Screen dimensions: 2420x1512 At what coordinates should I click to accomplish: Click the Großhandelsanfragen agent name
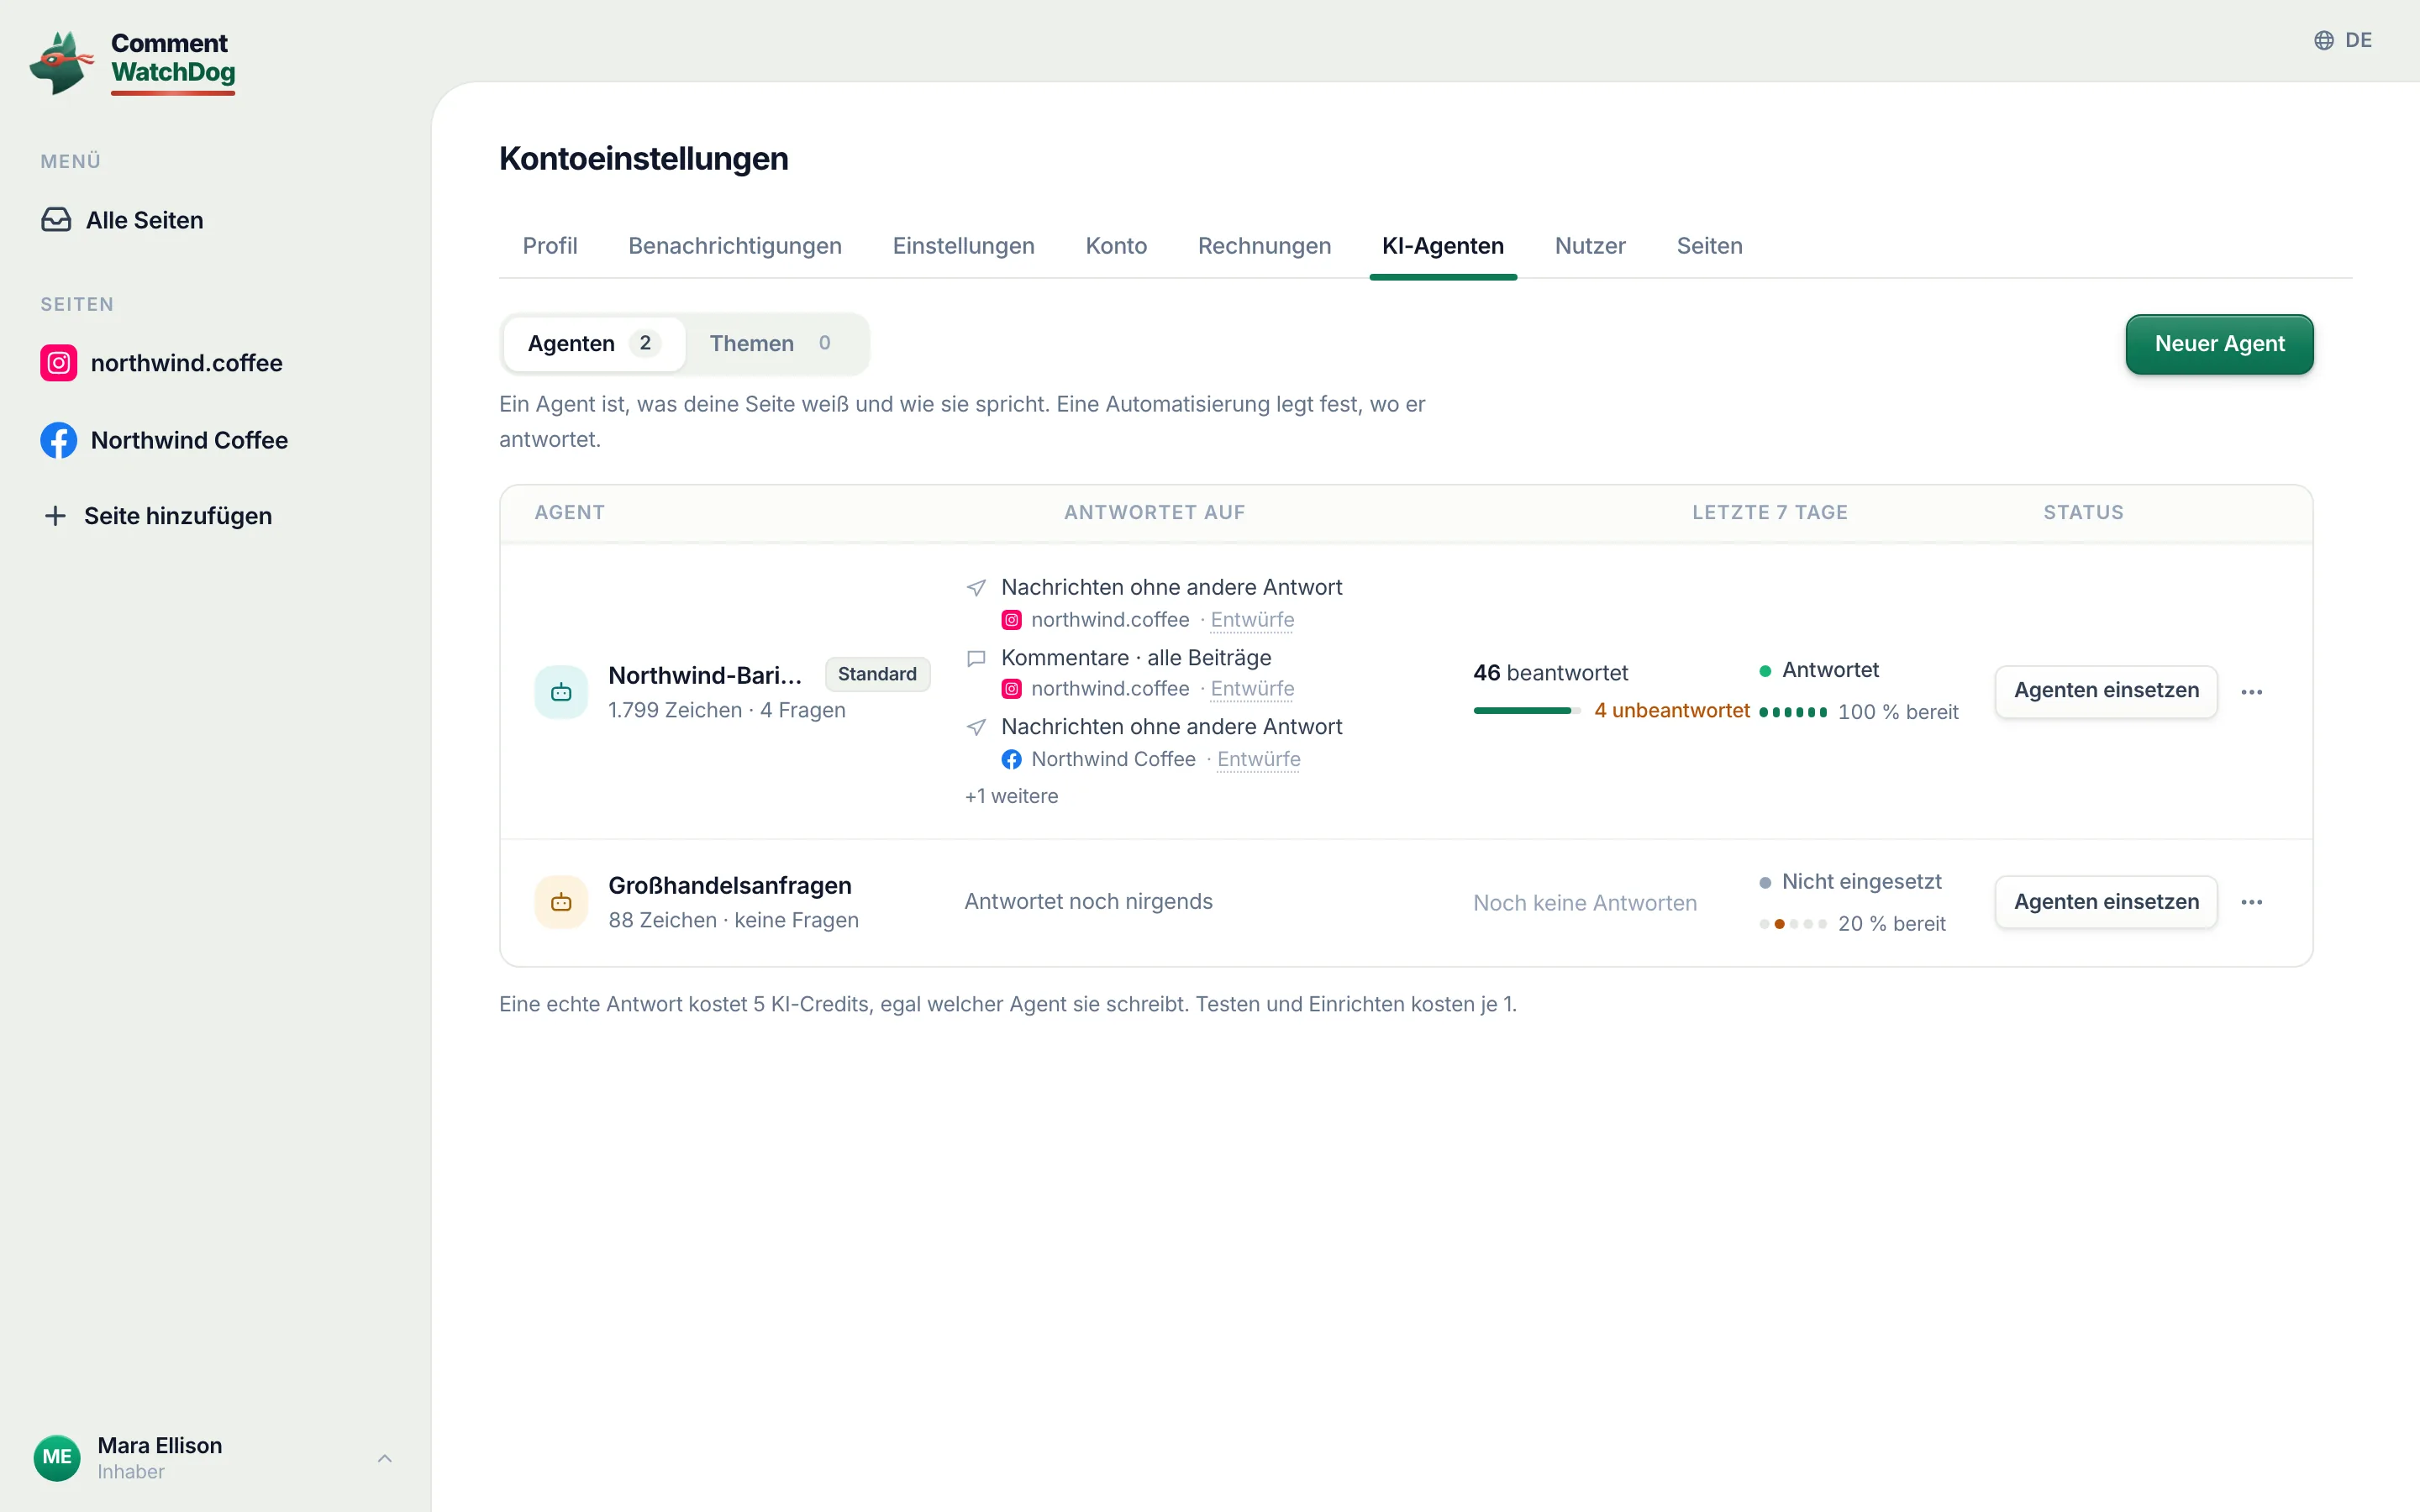730,885
